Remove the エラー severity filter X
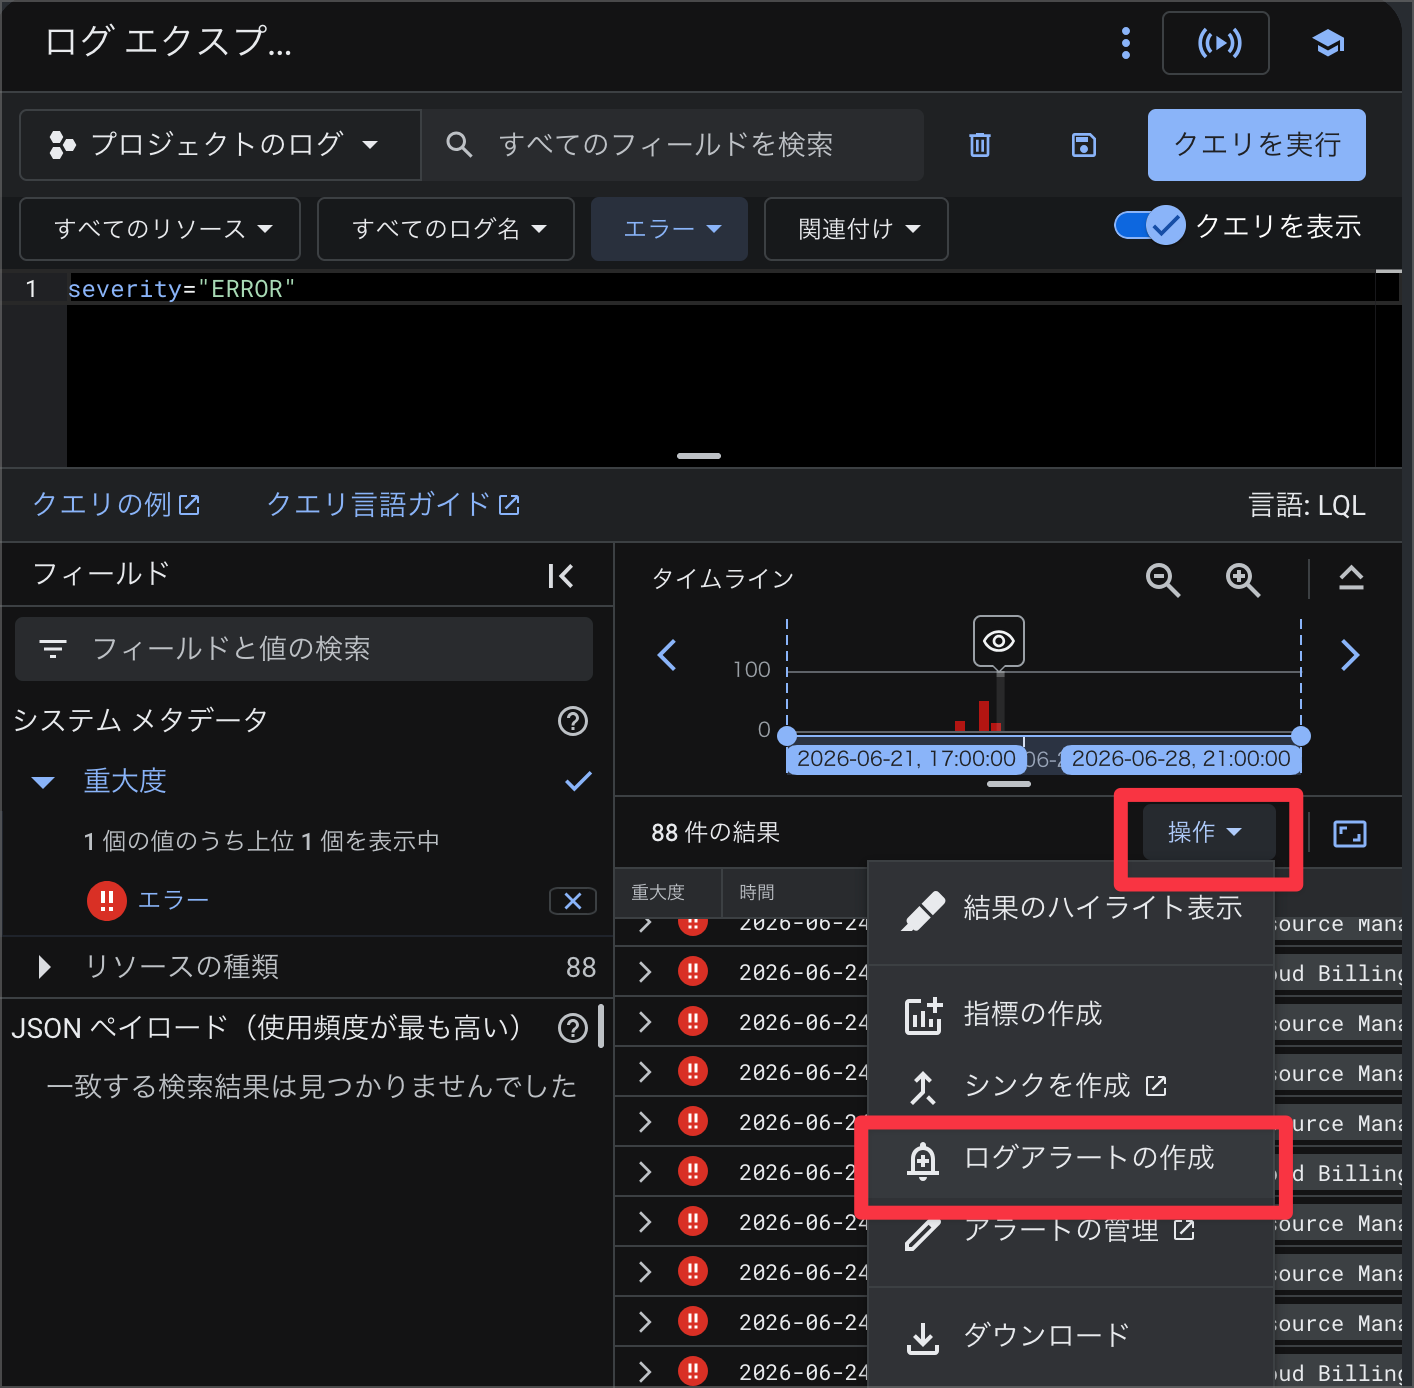The width and height of the screenshot is (1414, 1388). pyautogui.click(x=573, y=901)
